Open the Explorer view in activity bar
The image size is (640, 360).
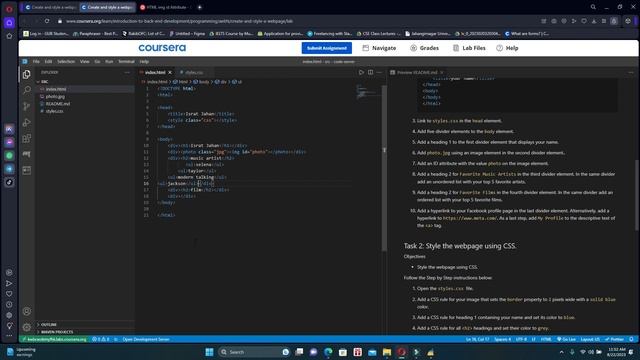(27, 74)
